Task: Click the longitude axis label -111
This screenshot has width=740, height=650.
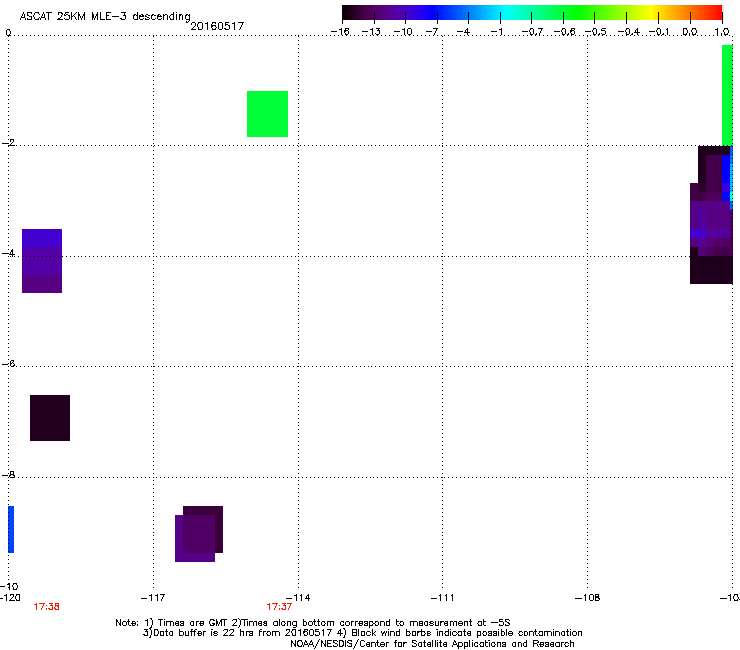Action: (x=442, y=598)
